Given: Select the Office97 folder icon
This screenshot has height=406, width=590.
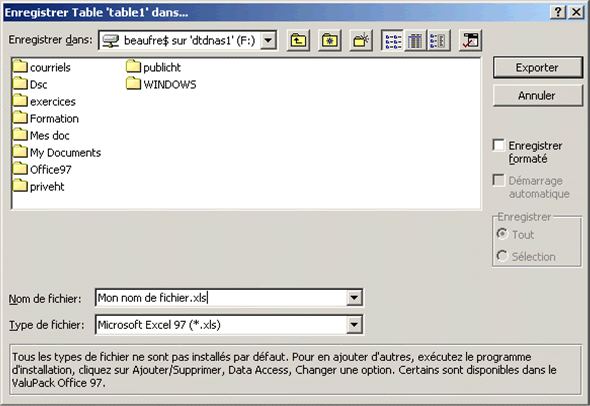Looking at the screenshot, I should pyautogui.click(x=20, y=169).
